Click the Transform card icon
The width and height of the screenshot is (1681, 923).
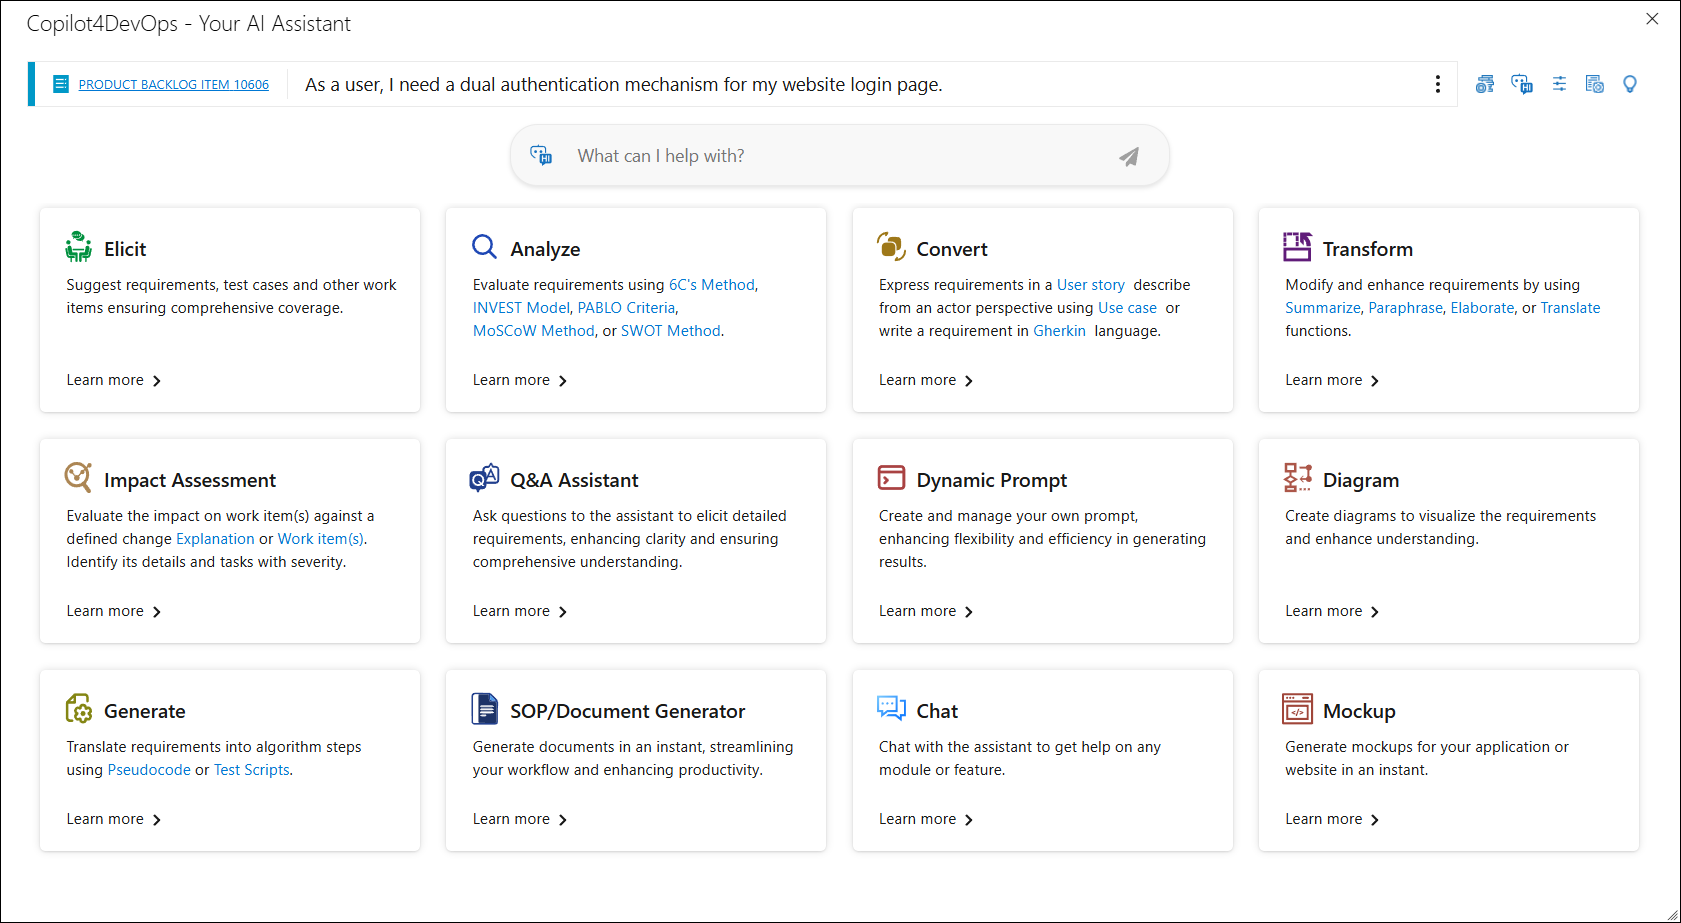point(1298,247)
